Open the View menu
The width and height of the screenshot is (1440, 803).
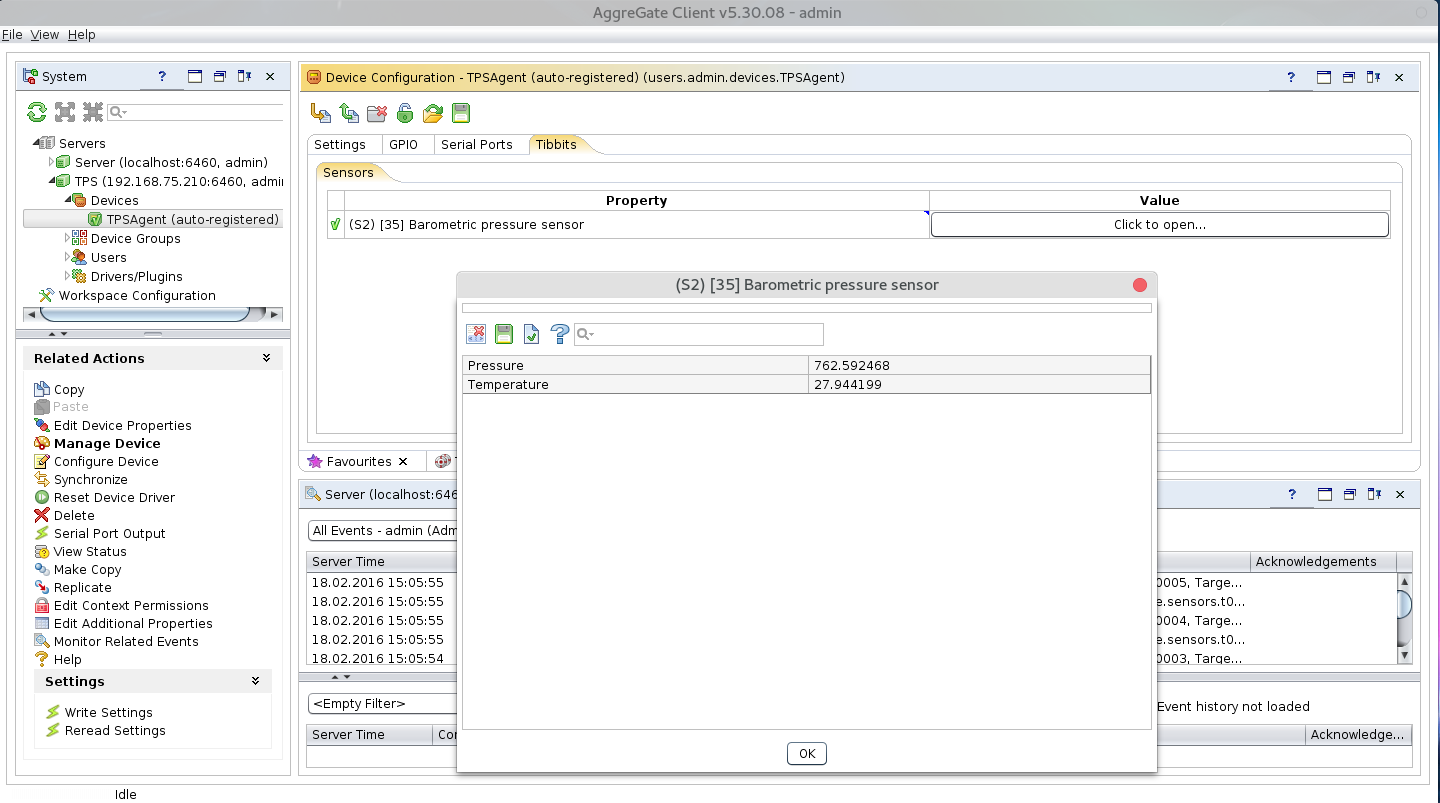click(x=45, y=34)
